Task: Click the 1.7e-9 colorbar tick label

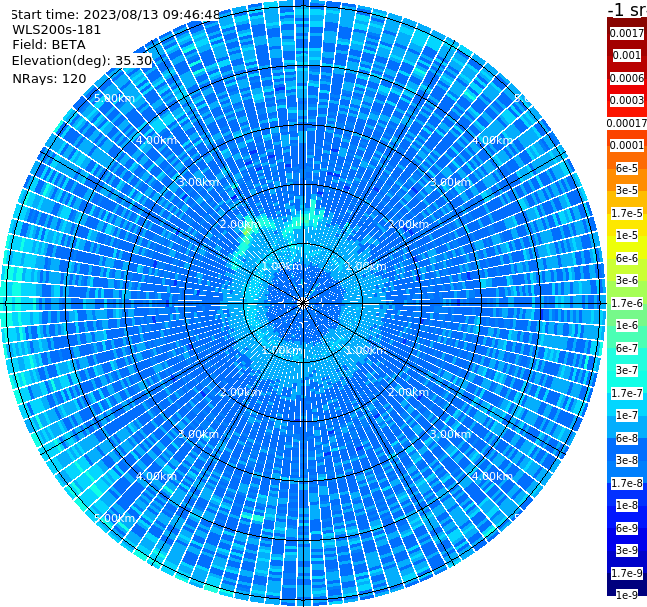Action: point(627,573)
